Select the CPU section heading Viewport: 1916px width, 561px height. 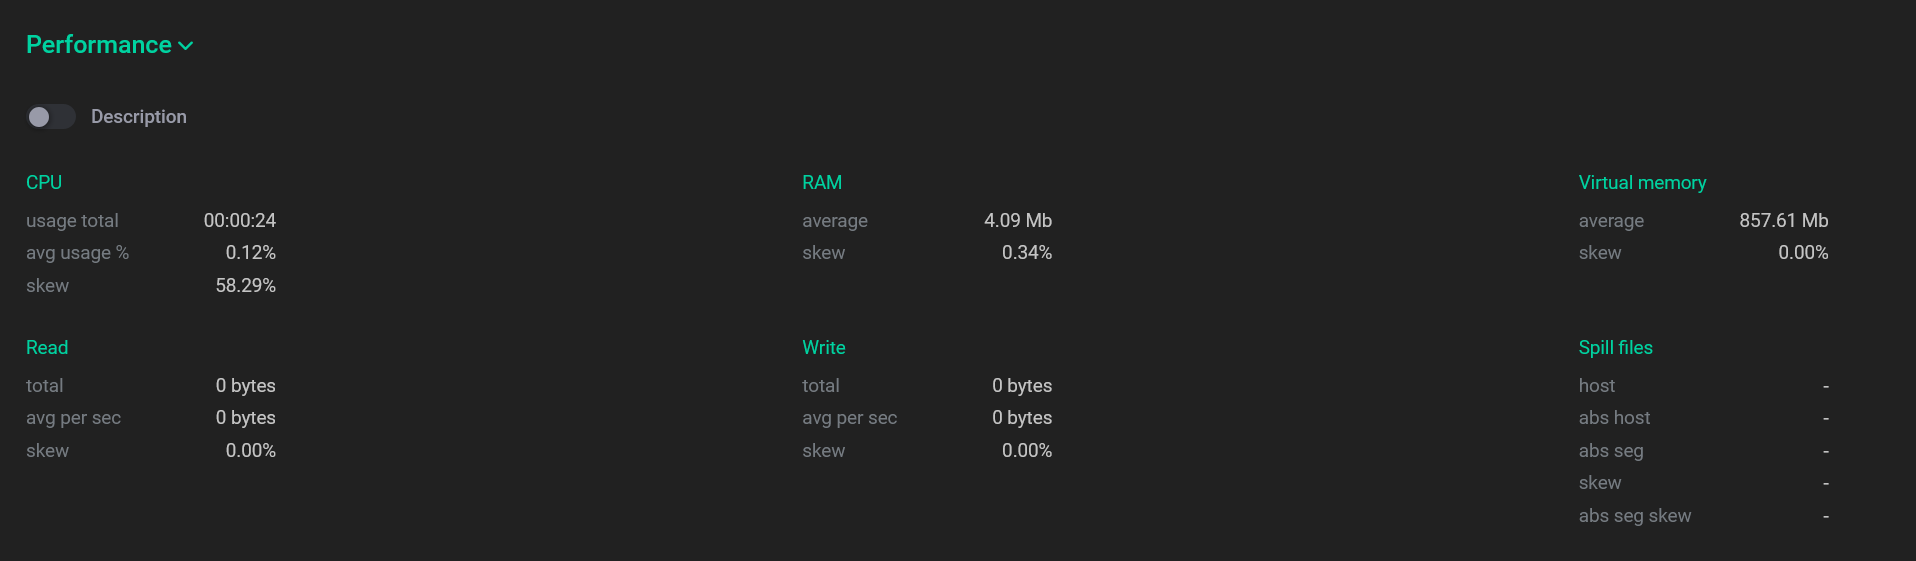[x=44, y=183]
